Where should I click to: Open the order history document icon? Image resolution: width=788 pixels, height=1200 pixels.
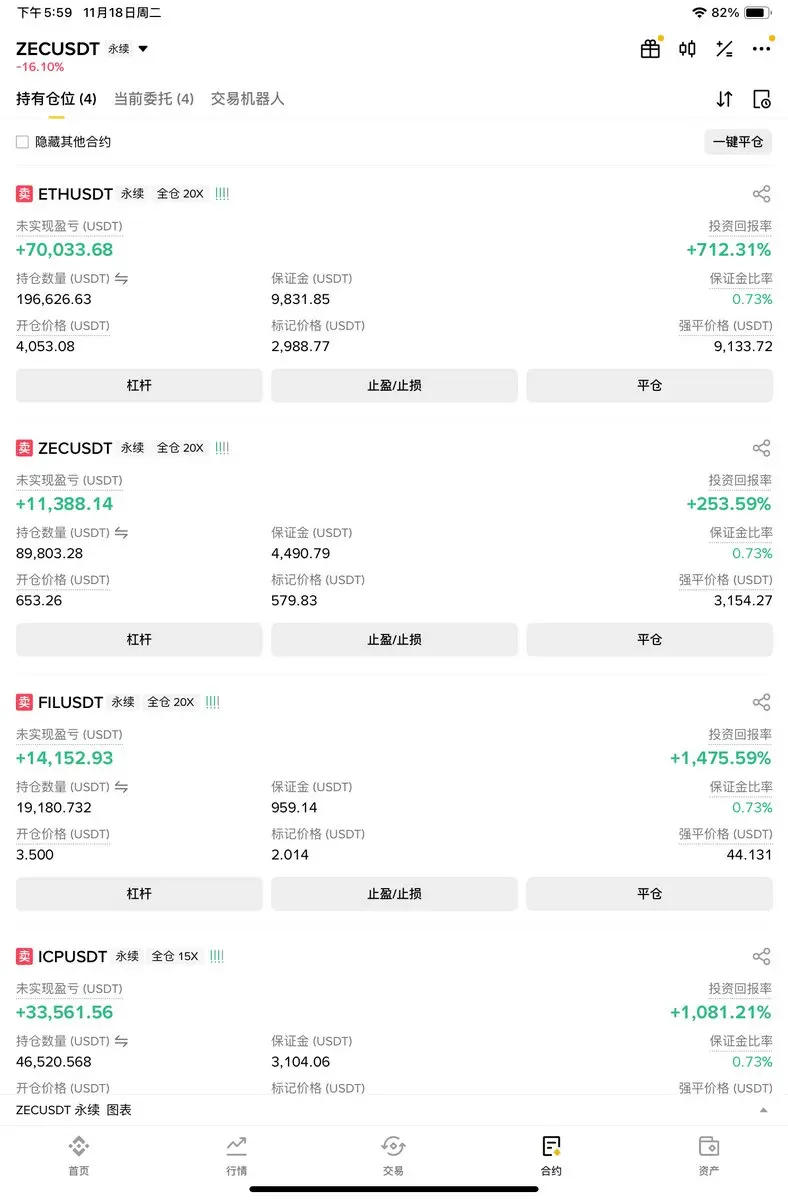pos(762,99)
